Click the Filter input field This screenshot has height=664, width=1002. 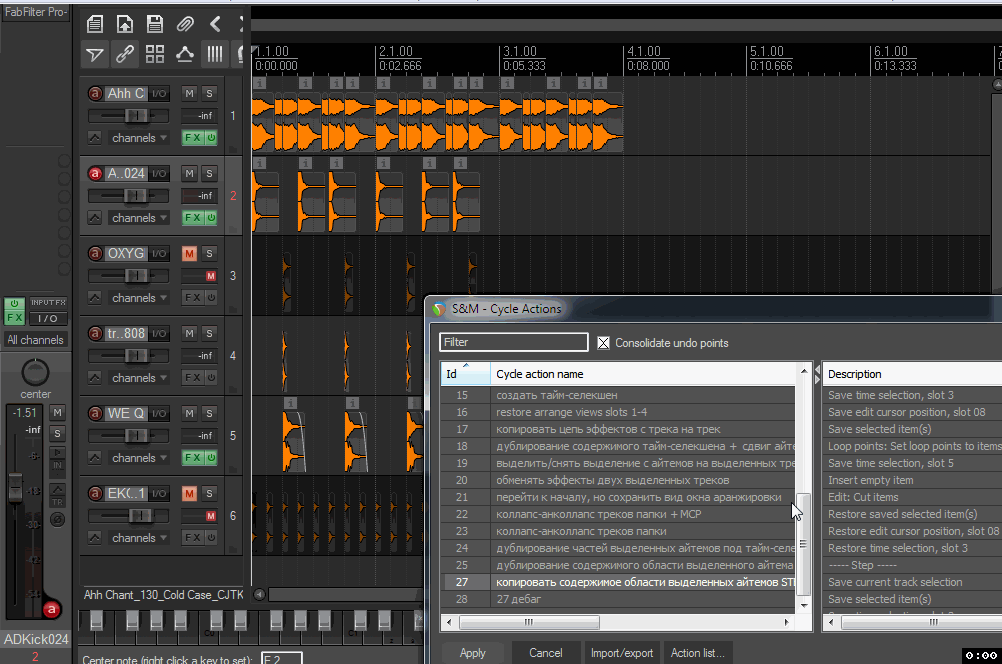pos(514,342)
